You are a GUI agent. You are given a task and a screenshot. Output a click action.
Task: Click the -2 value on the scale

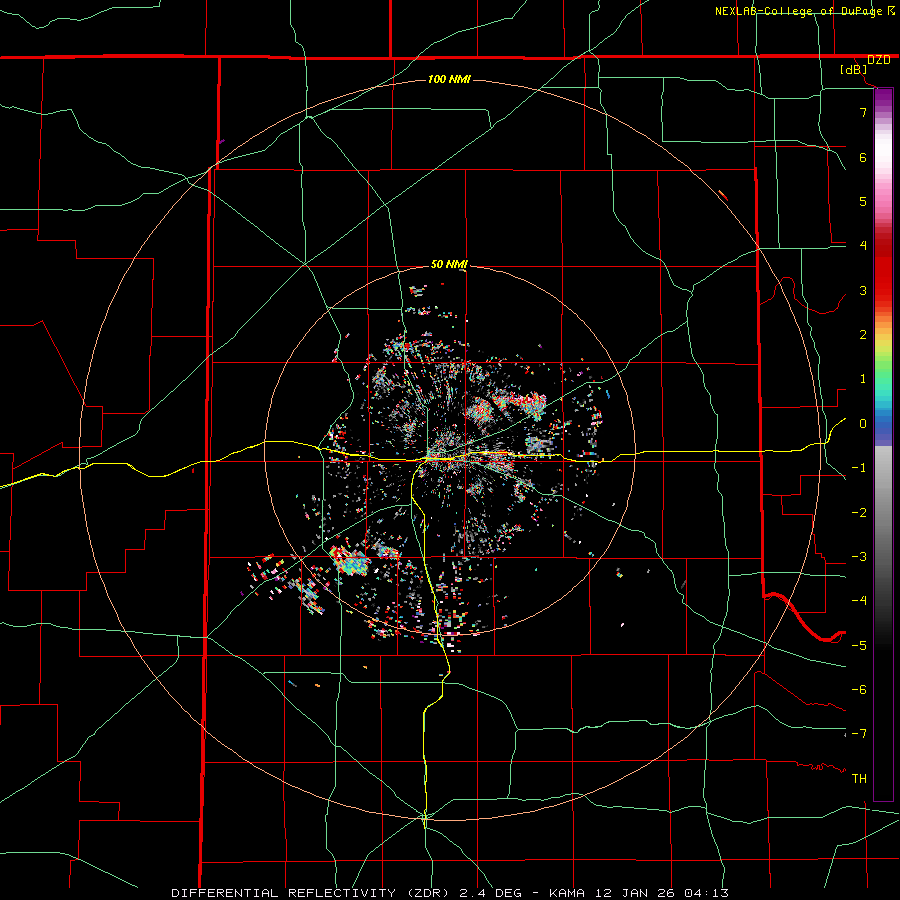(859, 513)
